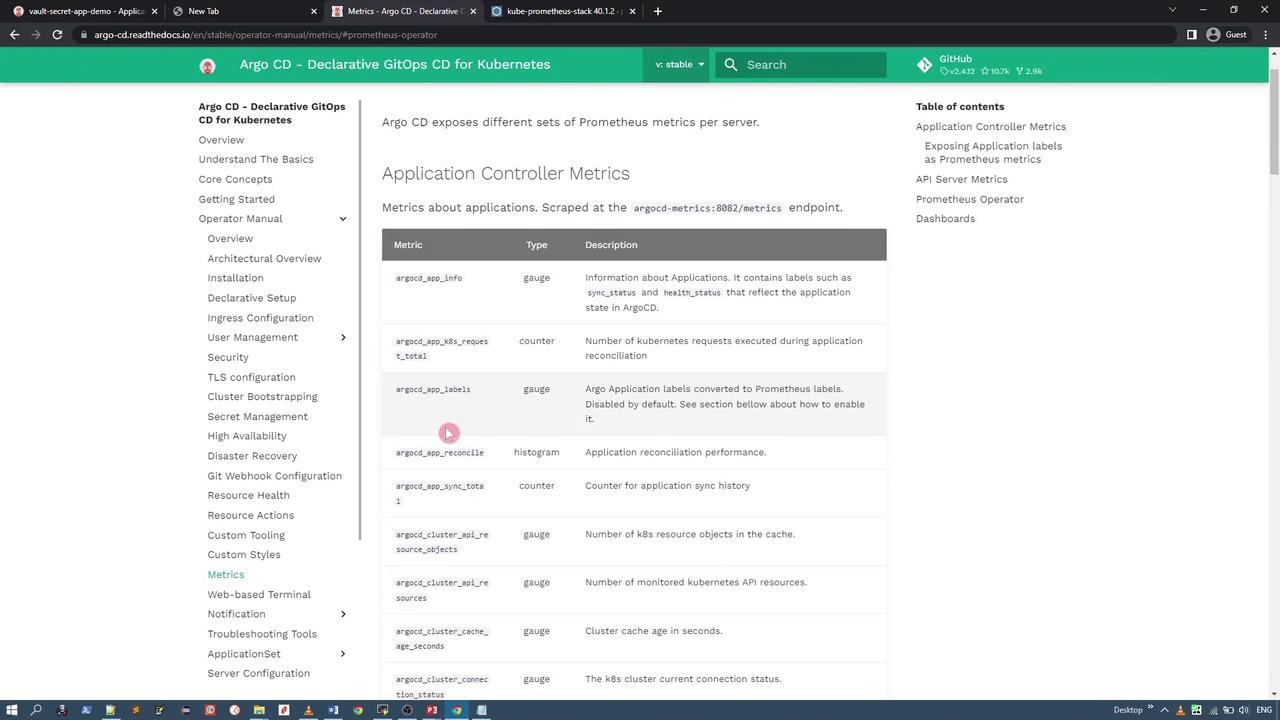Image resolution: width=1280 pixels, height=720 pixels.
Task: Open the Ingress Configuration page
Action: (x=260, y=318)
